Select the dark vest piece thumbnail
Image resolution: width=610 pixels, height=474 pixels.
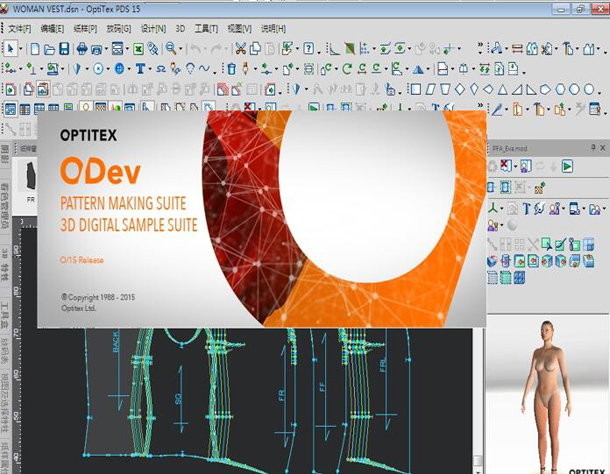(x=30, y=176)
